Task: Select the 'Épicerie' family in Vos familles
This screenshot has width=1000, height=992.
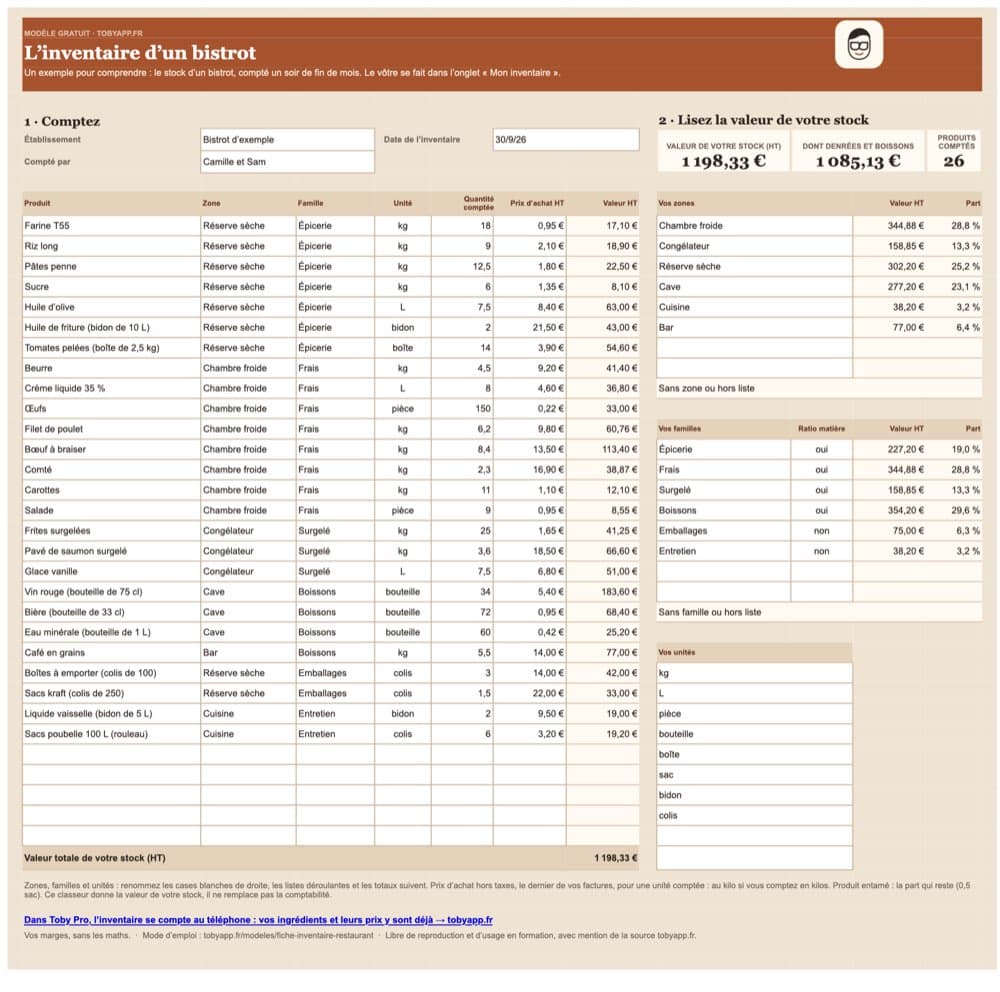Action: click(723, 450)
